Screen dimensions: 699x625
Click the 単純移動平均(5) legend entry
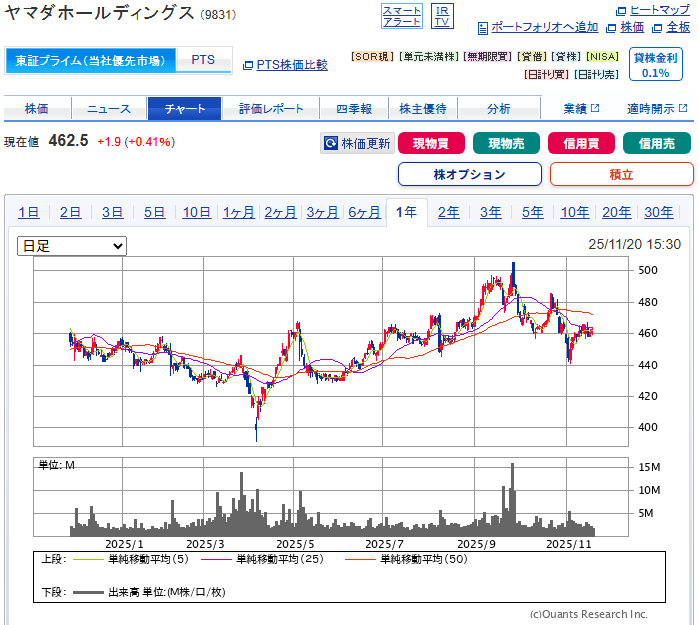point(130,559)
